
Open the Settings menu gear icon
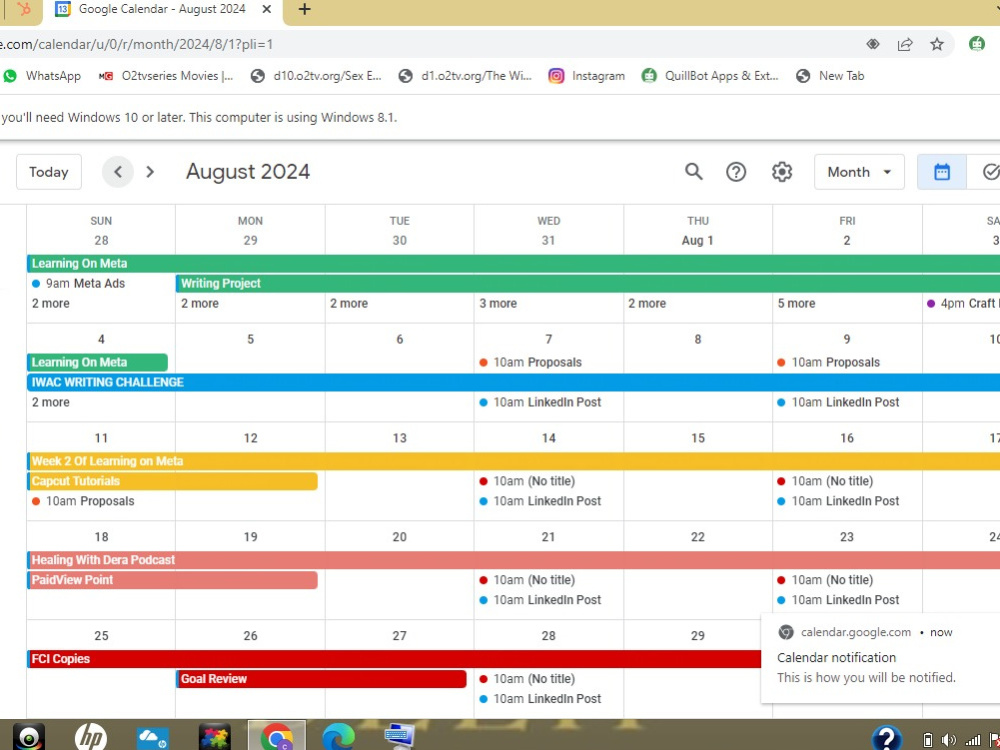click(782, 172)
